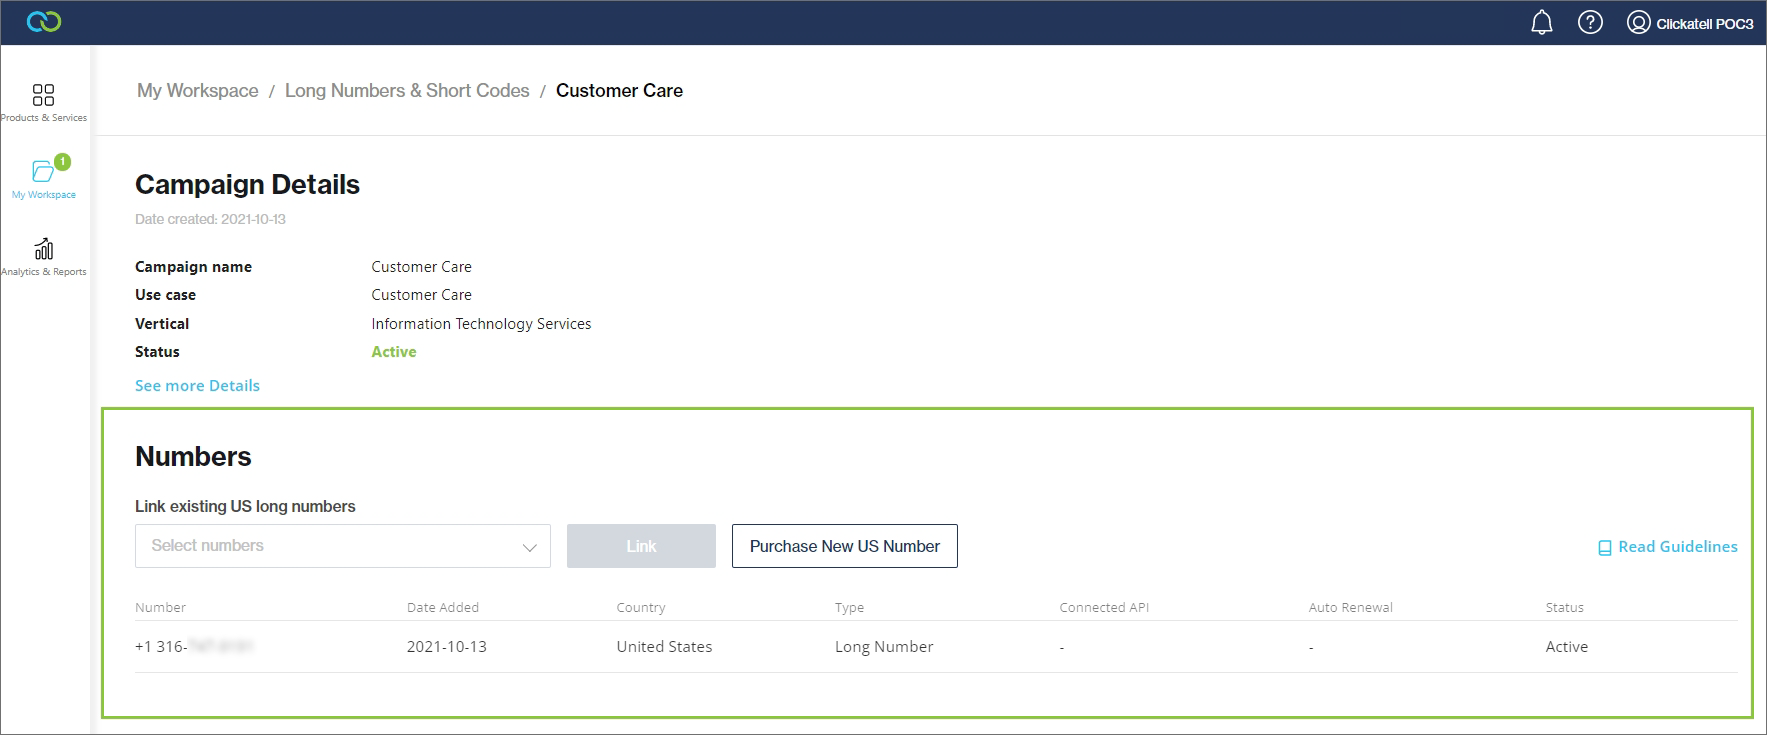Open the Clickatell POC3 account menu

[1704, 23]
